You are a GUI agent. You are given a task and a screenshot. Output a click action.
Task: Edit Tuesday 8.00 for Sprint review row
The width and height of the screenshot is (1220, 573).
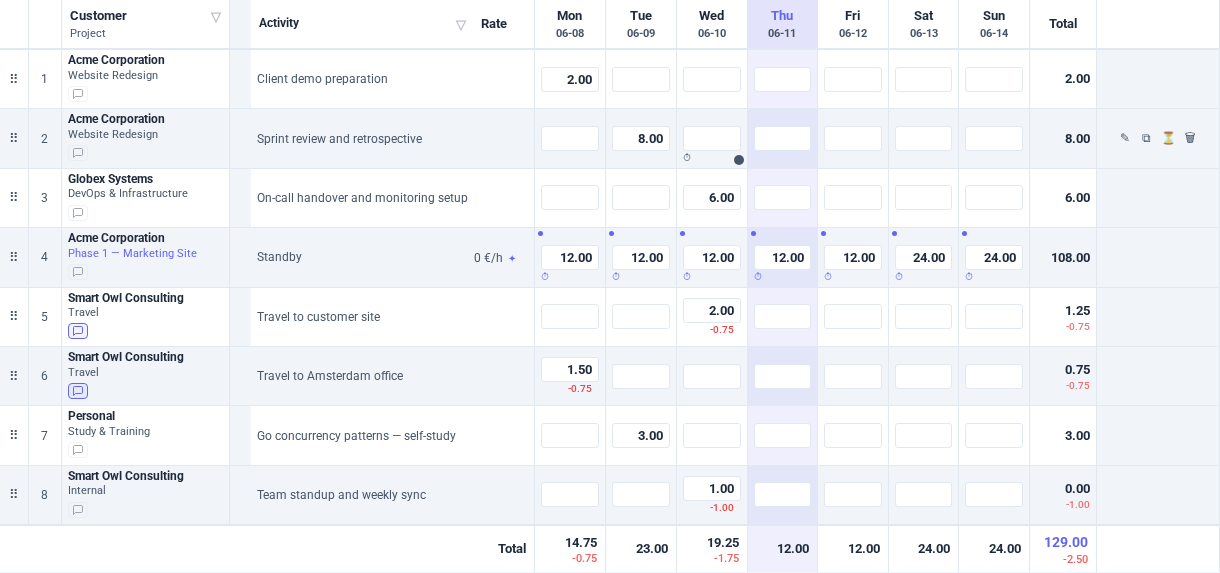(x=641, y=139)
